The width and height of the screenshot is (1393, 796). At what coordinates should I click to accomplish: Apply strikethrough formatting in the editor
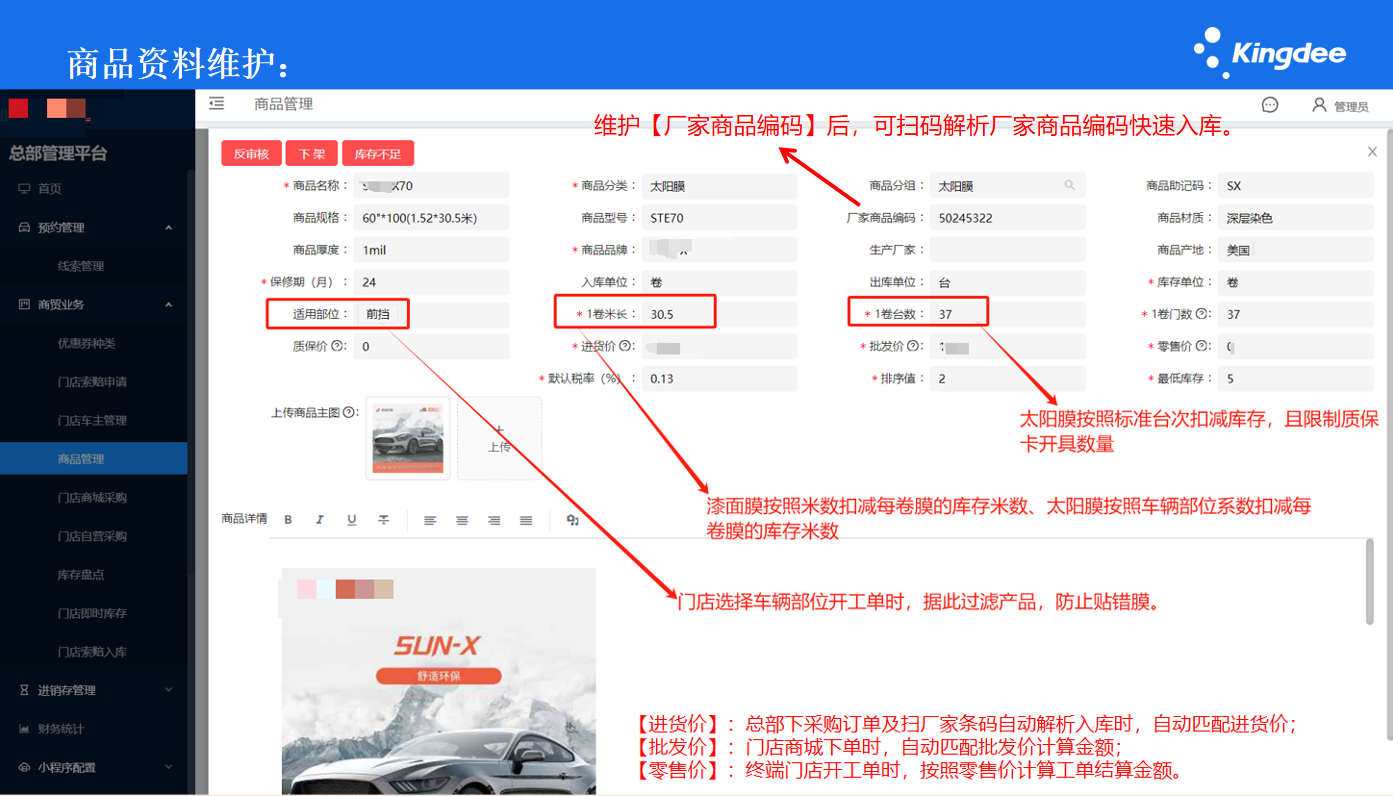click(x=384, y=520)
